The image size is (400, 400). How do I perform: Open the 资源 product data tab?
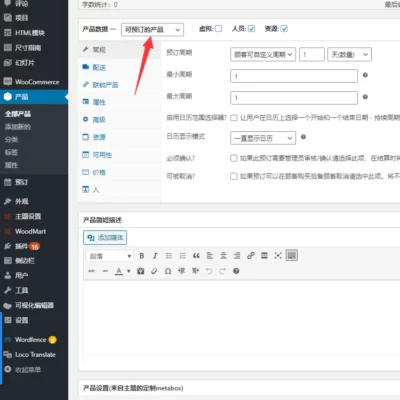[x=119, y=137]
